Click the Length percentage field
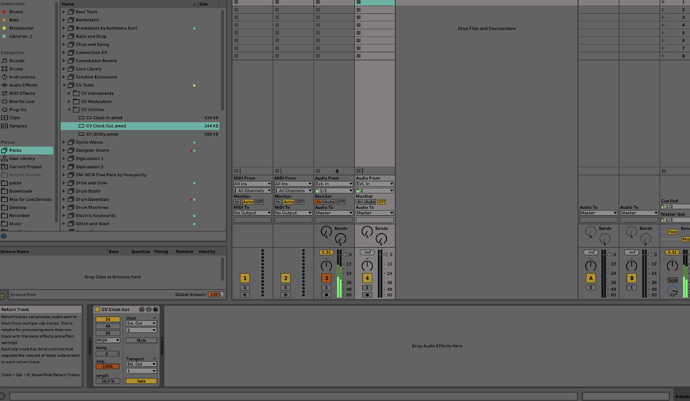This screenshot has width=690, height=401. [108, 381]
